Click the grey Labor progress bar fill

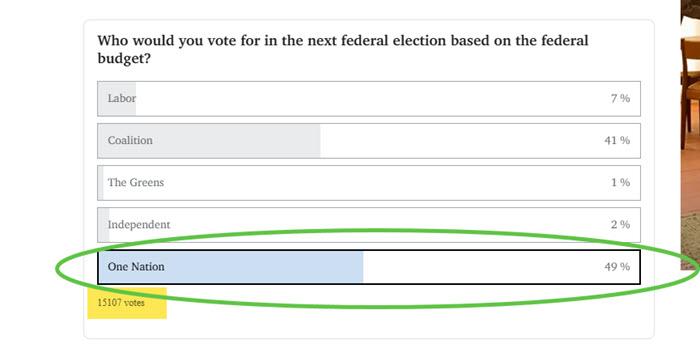coord(117,99)
